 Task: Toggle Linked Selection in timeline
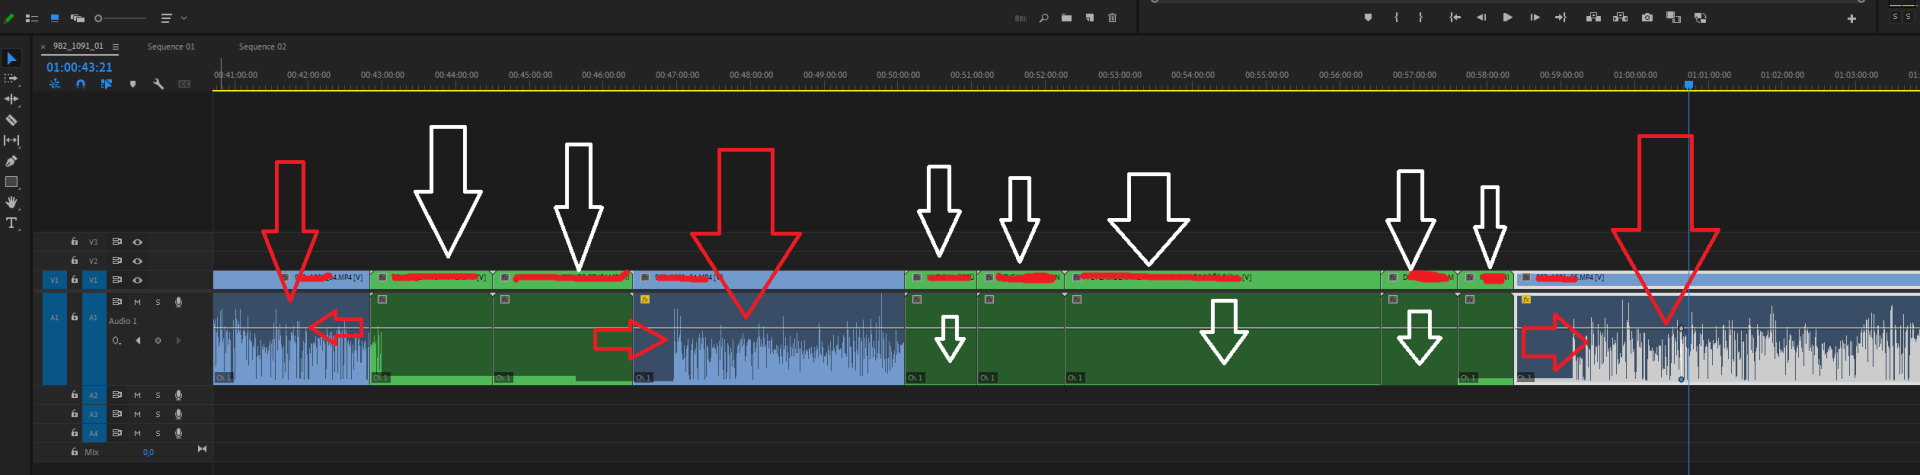click(x=106, y=84)
